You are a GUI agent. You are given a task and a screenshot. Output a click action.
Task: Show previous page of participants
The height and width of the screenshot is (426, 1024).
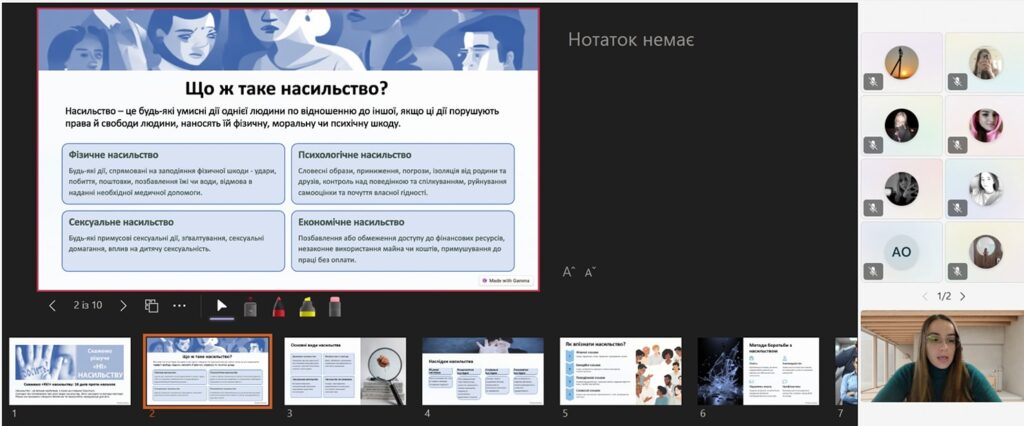(924, 297)
